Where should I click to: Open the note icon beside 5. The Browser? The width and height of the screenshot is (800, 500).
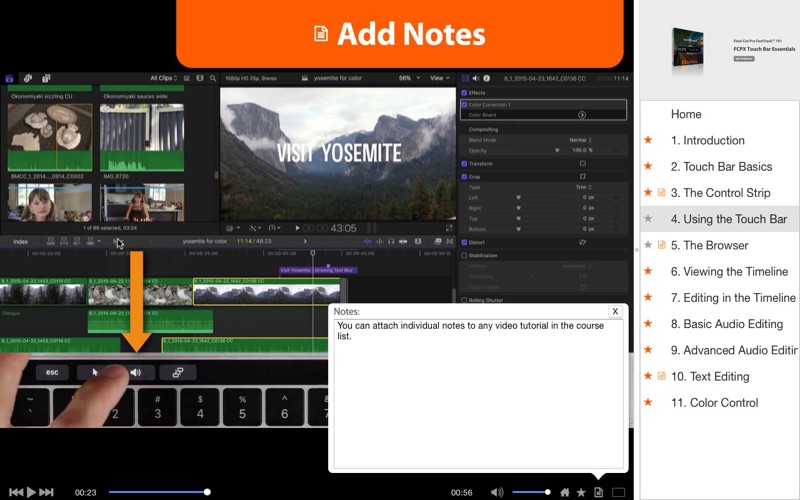tap(661, 245)
